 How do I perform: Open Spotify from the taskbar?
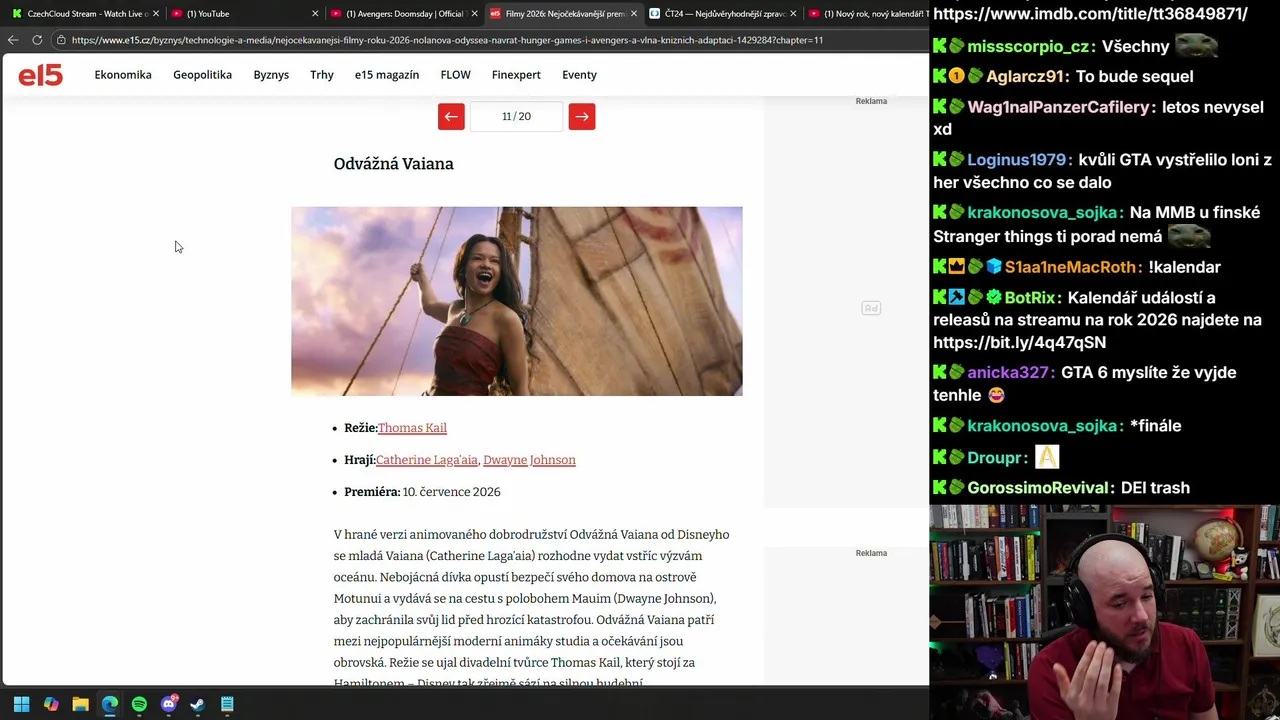click(139, 704)
